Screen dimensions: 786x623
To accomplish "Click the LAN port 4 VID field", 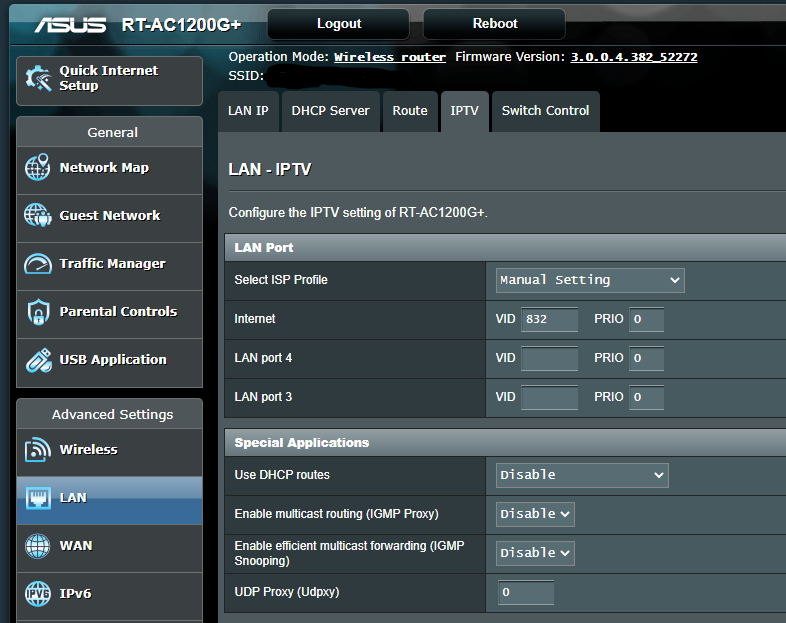I will point(549,358).
